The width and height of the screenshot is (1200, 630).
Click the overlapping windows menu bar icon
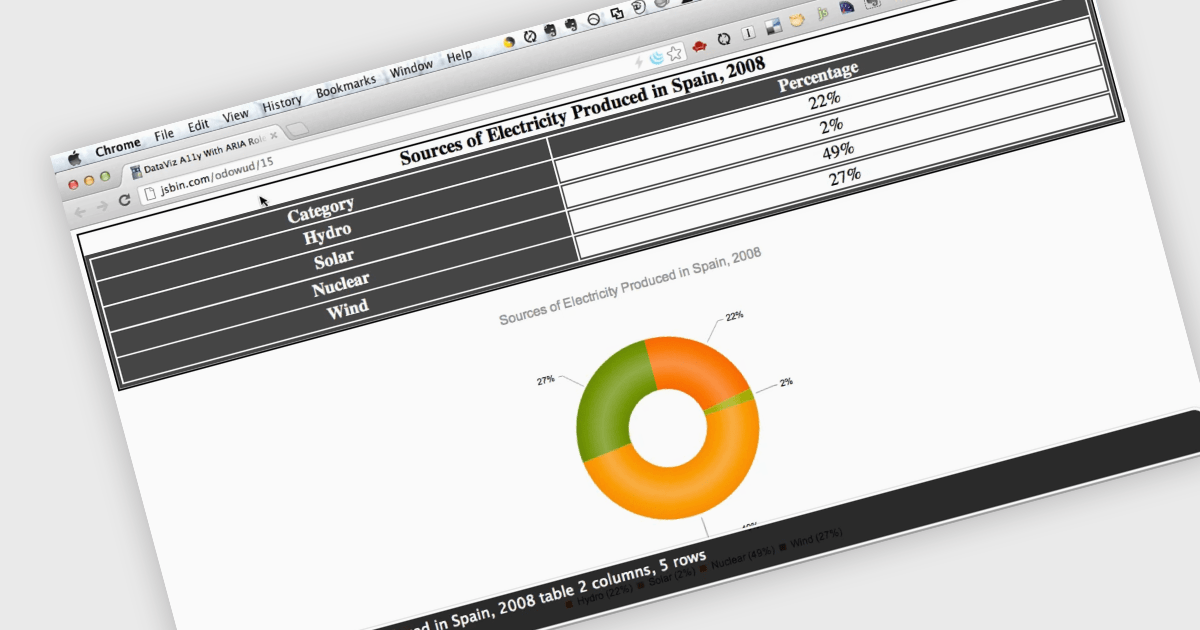click(616, 14)
